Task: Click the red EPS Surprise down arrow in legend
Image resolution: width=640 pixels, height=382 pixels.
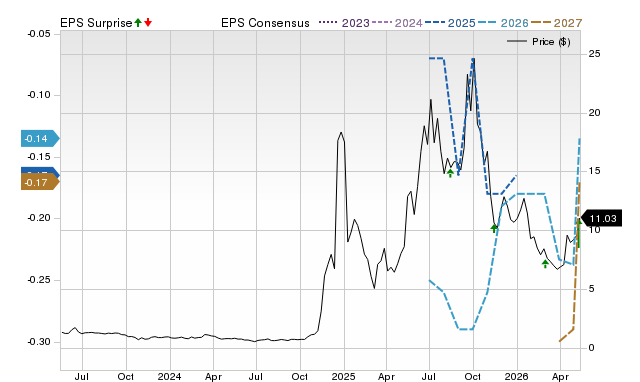Action: click(148, 23)
